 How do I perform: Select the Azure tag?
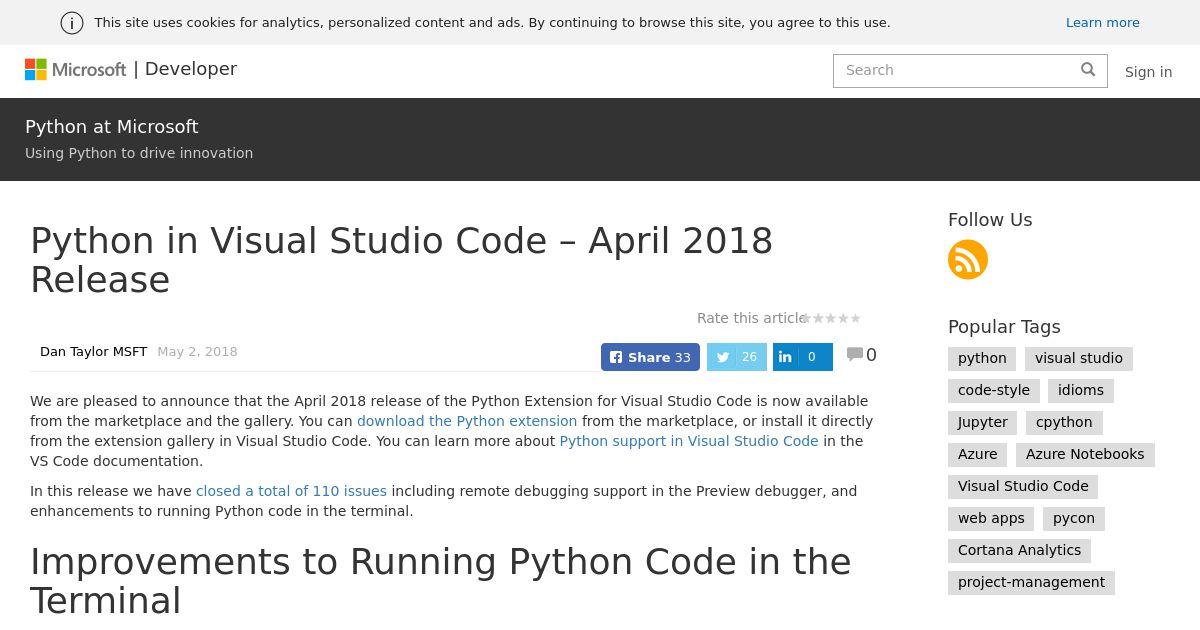(x=977, y=454)
